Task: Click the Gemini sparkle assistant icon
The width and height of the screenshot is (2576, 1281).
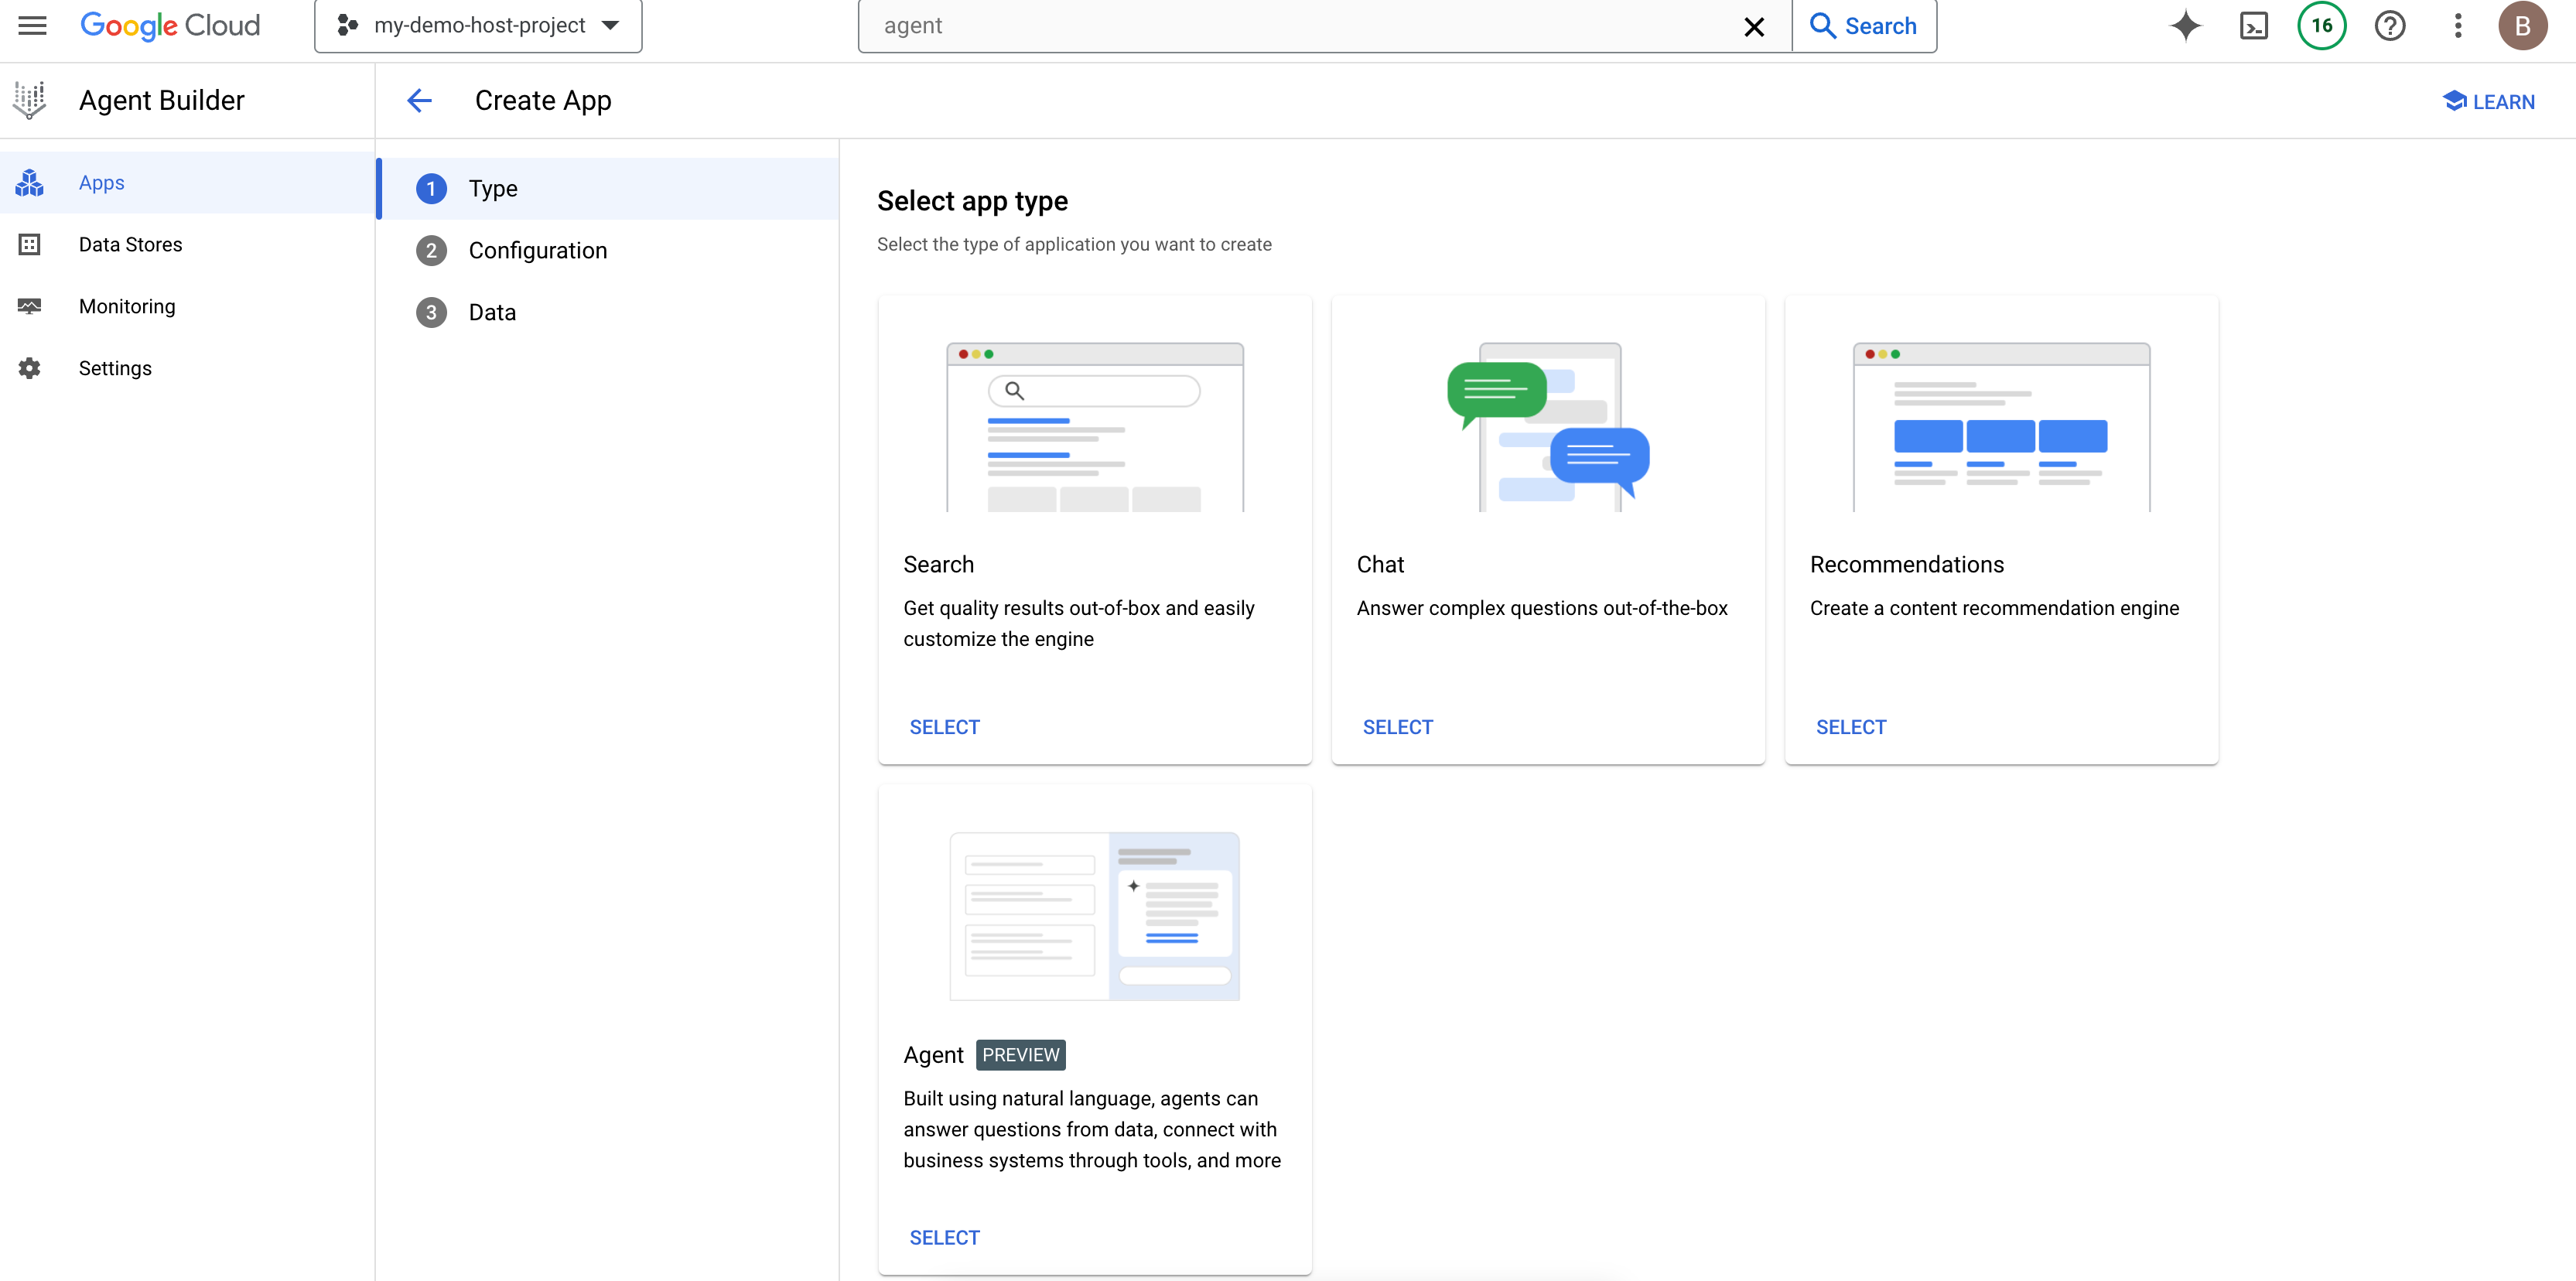Action: pos(2185,26)
